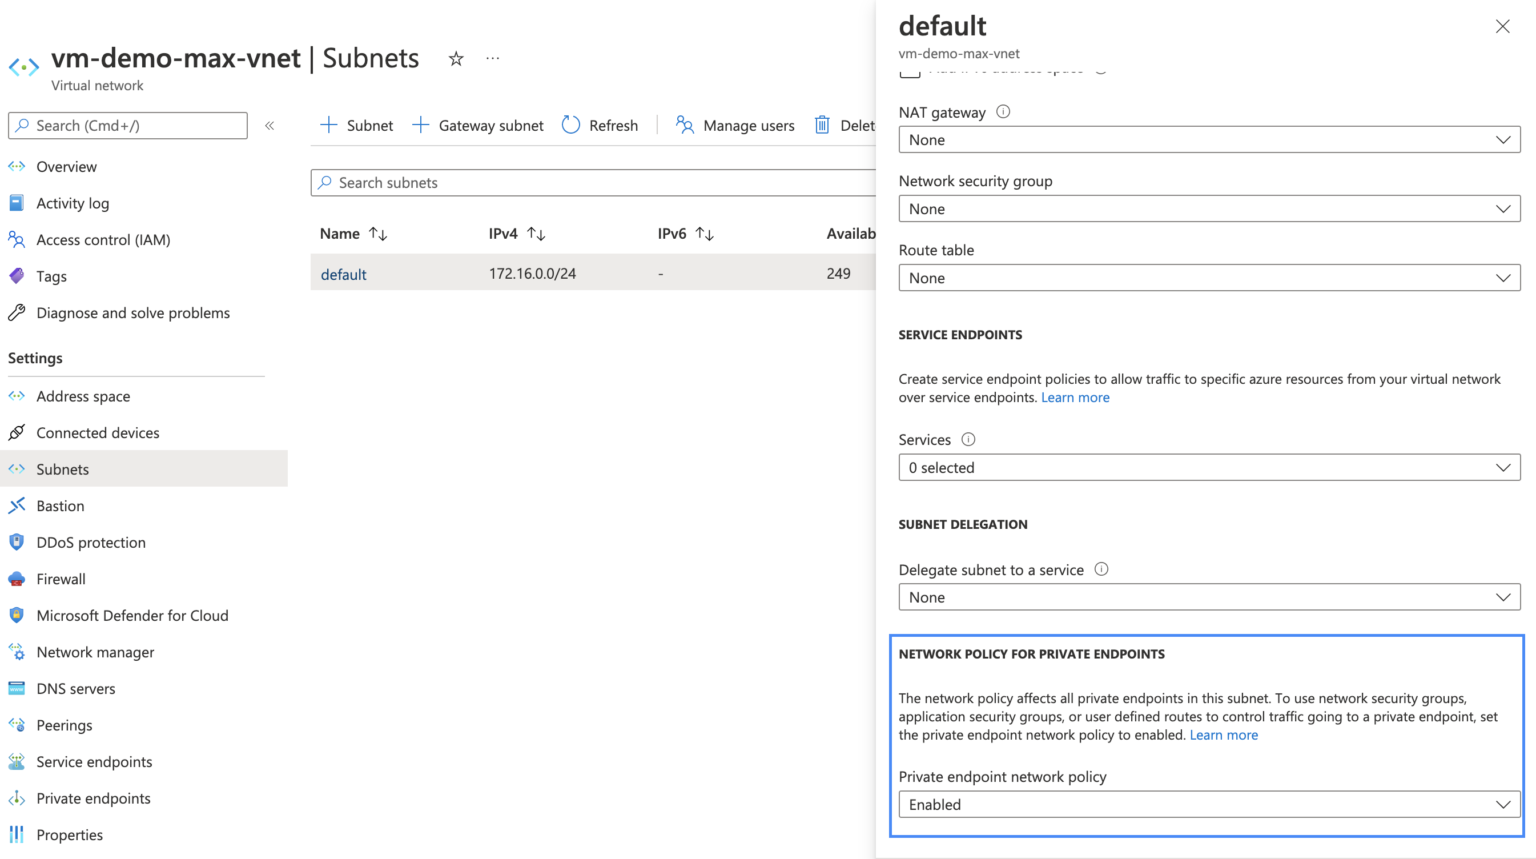Click the Overview sidebar icon
The width and height of the screenshot is (1536, 859).
coord(17,166)
